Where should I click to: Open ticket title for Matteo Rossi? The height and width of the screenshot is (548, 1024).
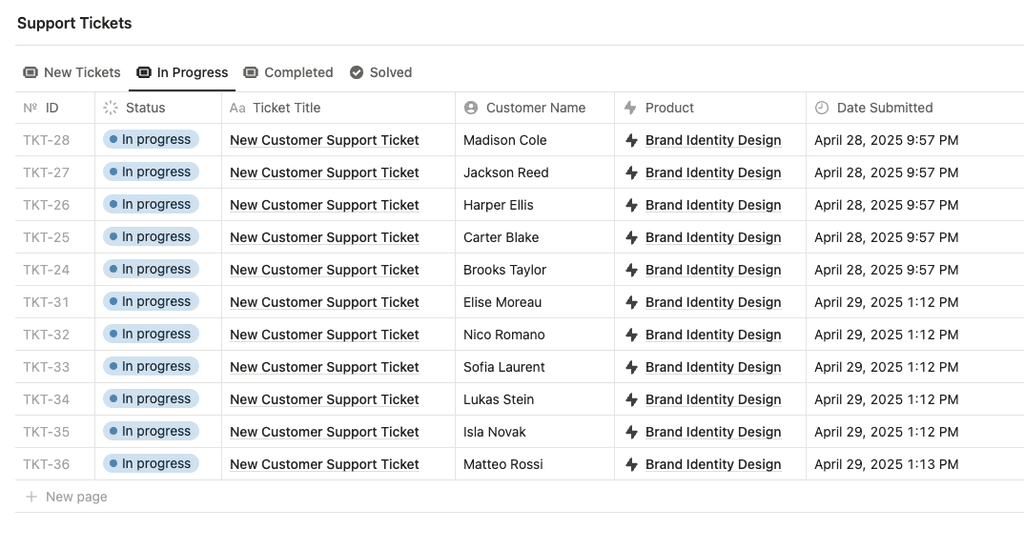coord(325,464)
